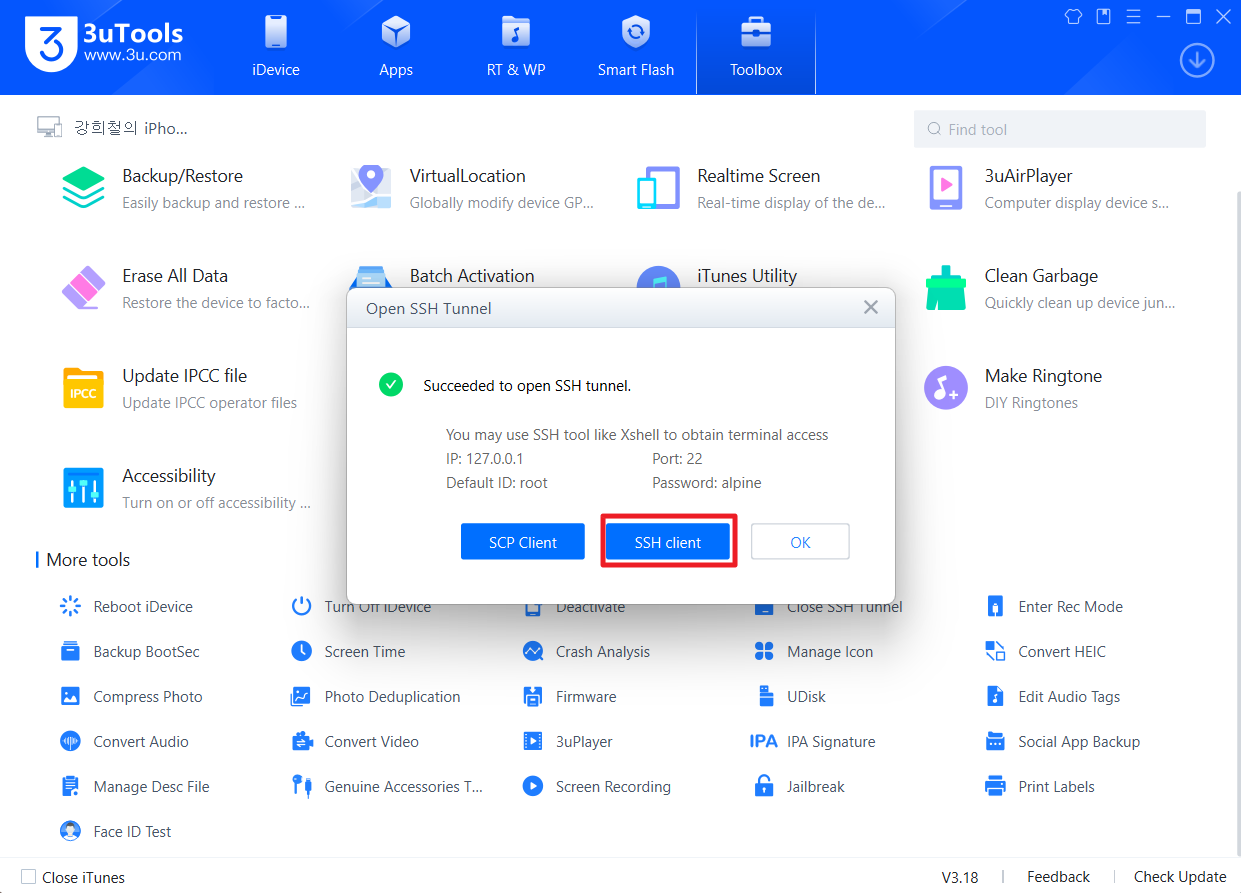Open the Clean Garbage broom icon
This screenshot has width=1241, height=893.
[x=946, y=288]
